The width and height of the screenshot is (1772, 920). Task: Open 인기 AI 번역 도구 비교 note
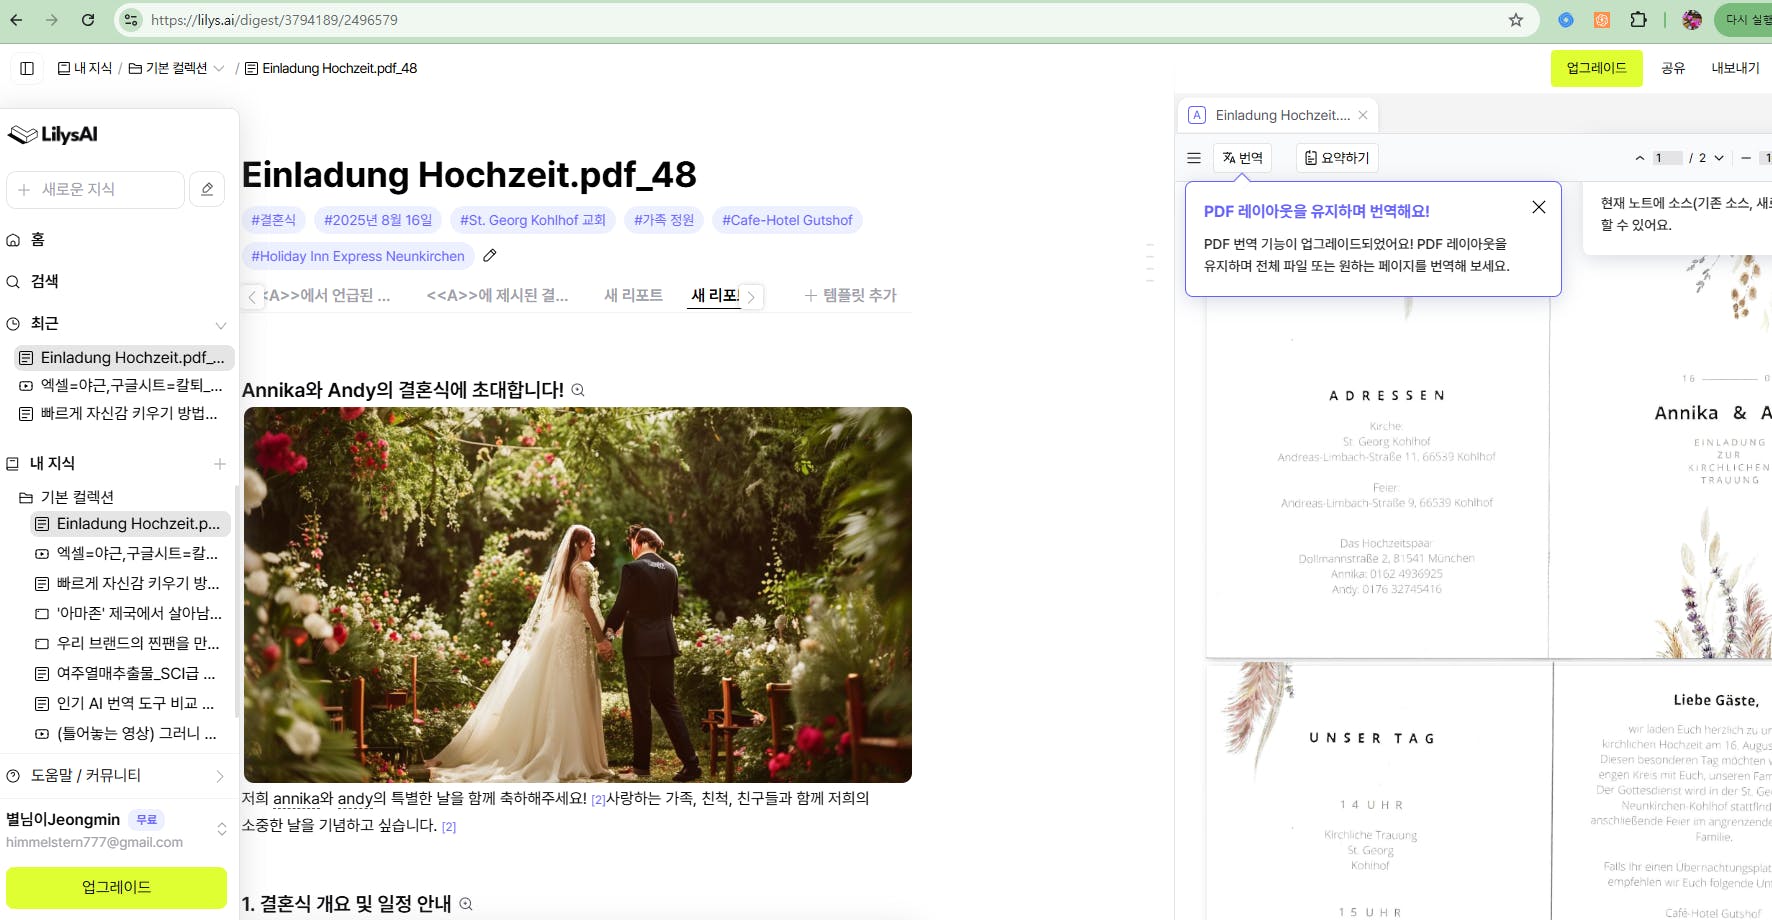point(131,703)
